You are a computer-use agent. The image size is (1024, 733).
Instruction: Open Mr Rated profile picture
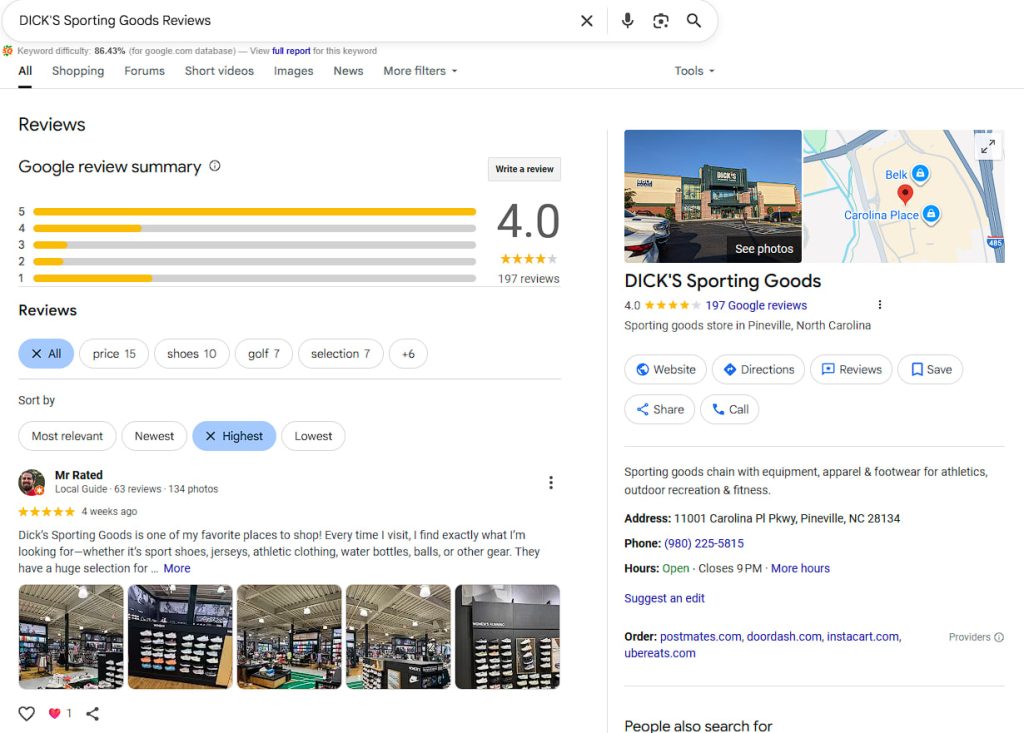click(x=31, y=482)
